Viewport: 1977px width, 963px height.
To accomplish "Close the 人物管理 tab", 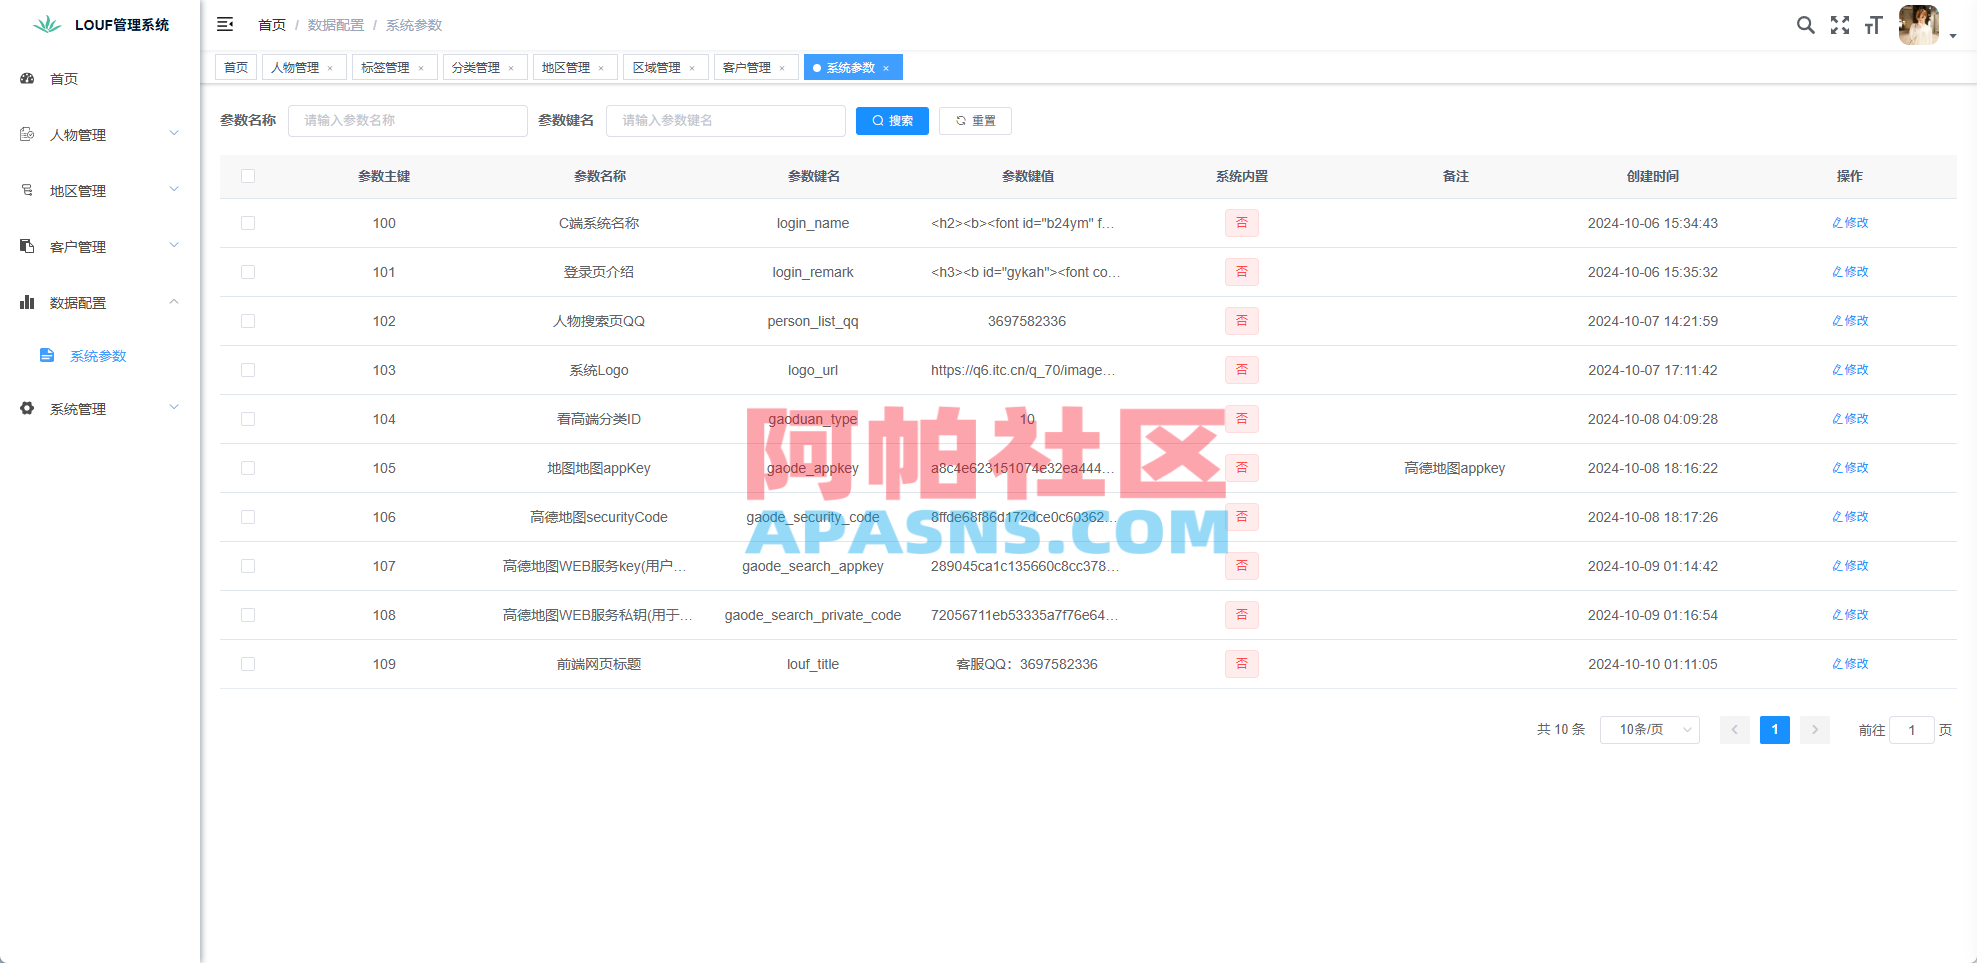I will click(330, 68).
